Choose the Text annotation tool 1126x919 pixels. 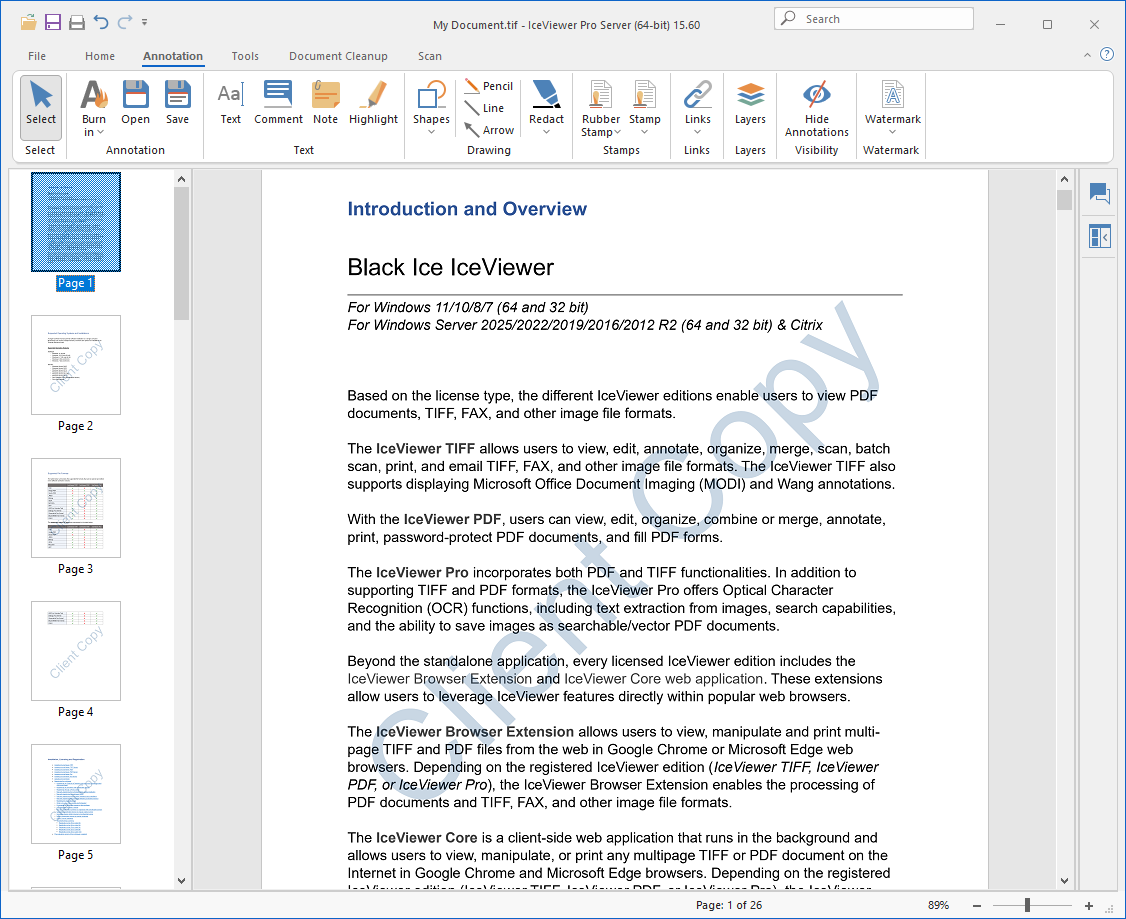click(231, 103)
